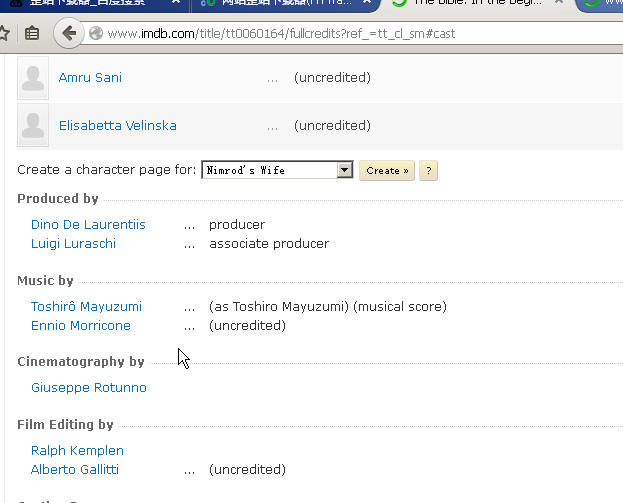623x503 pixels.
Task: Open Elisabetta Velinska's avatar thumbnail
Action: tap(33, 125)
